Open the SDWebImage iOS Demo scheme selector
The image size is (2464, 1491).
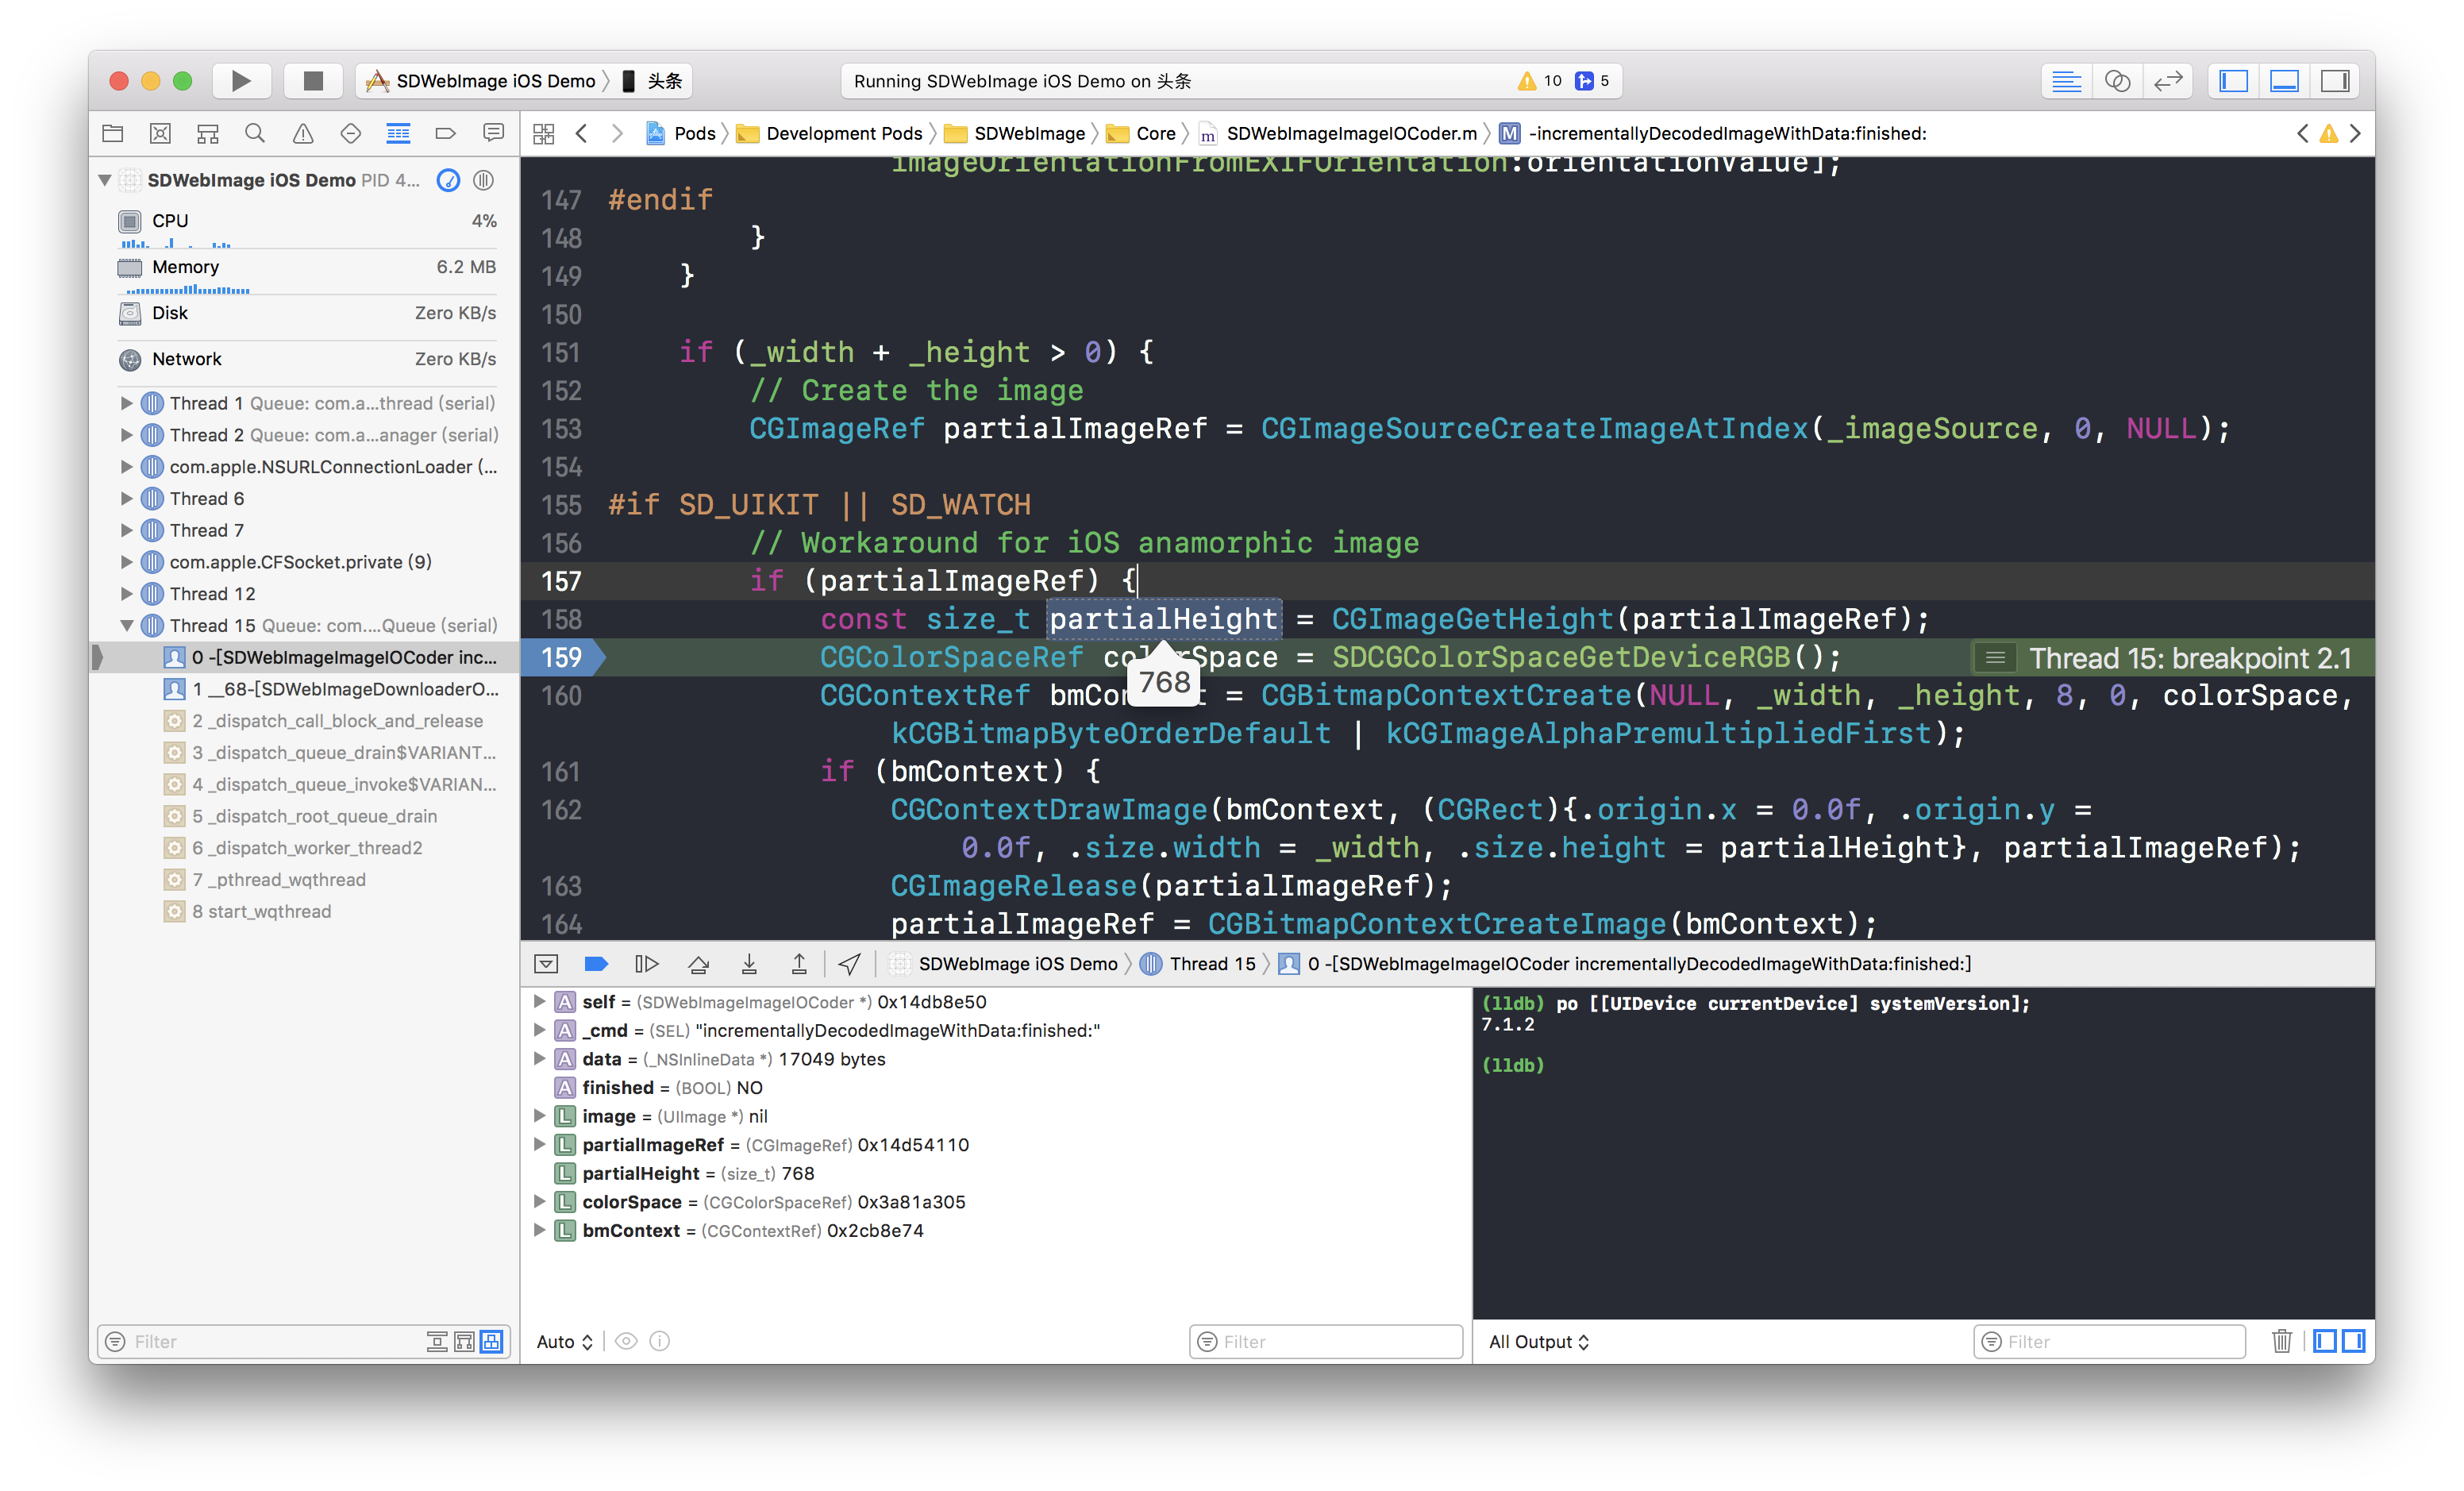click(x=481, y=81)
